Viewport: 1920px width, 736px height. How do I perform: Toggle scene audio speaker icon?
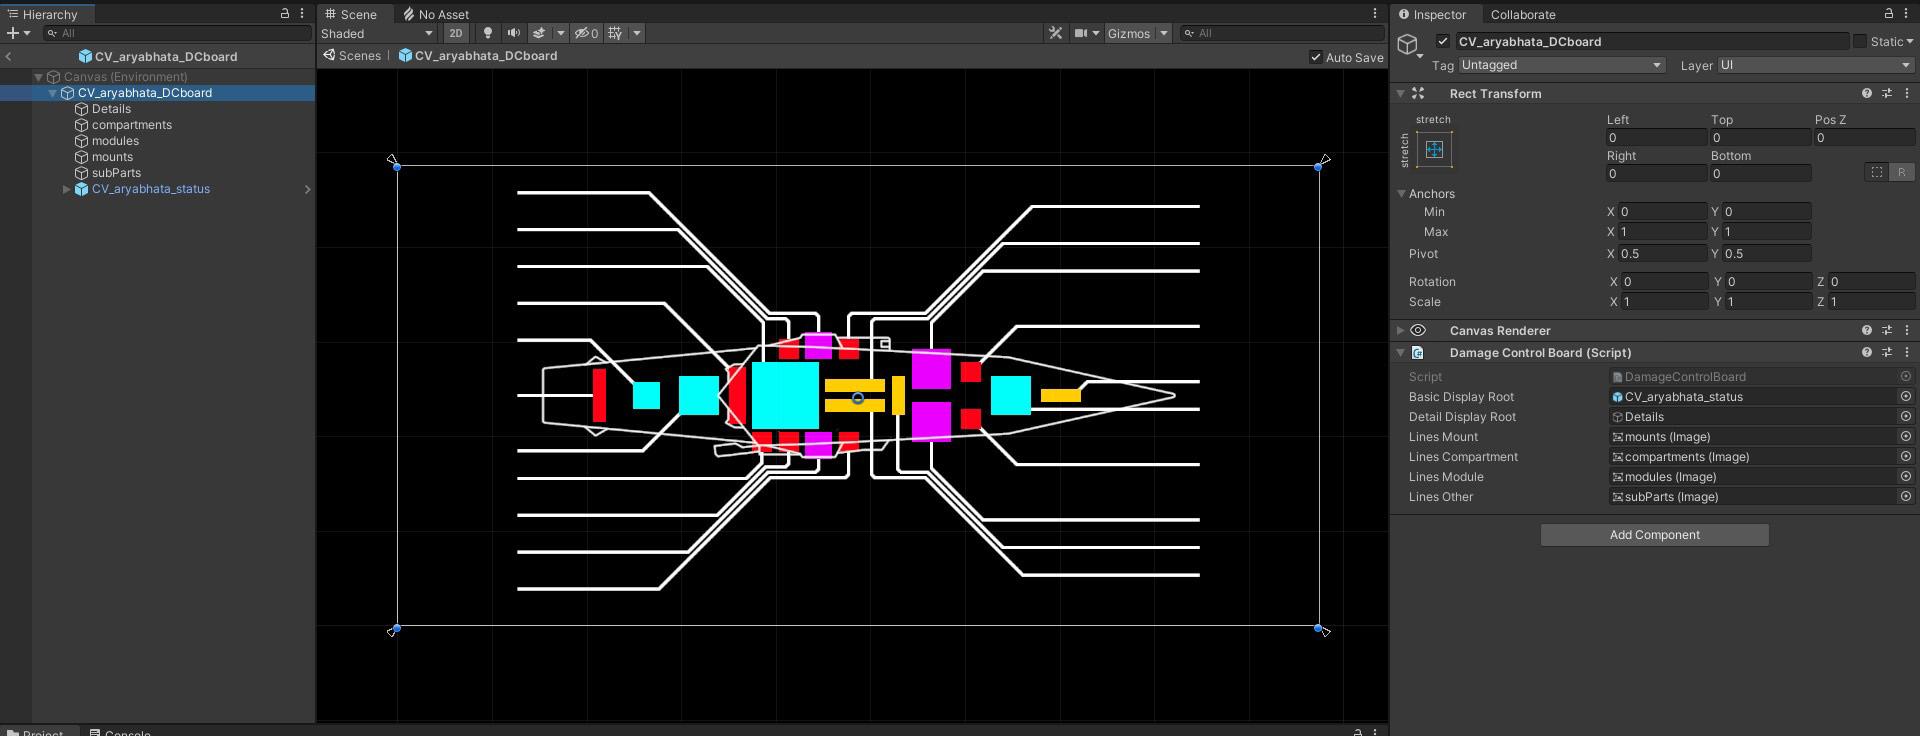tap(513, 33)
